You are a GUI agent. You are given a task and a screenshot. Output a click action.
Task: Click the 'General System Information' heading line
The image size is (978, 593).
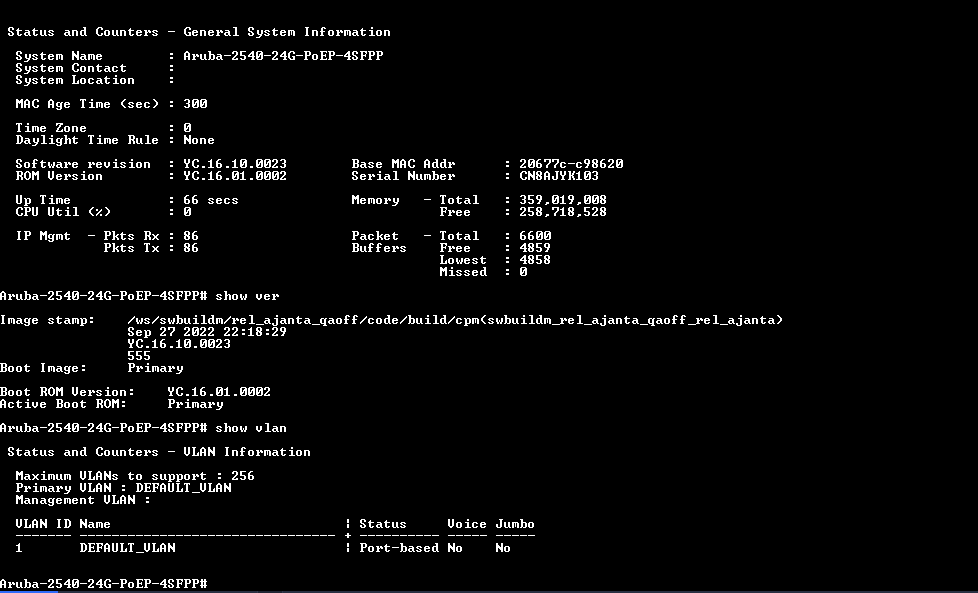(199, 32)
